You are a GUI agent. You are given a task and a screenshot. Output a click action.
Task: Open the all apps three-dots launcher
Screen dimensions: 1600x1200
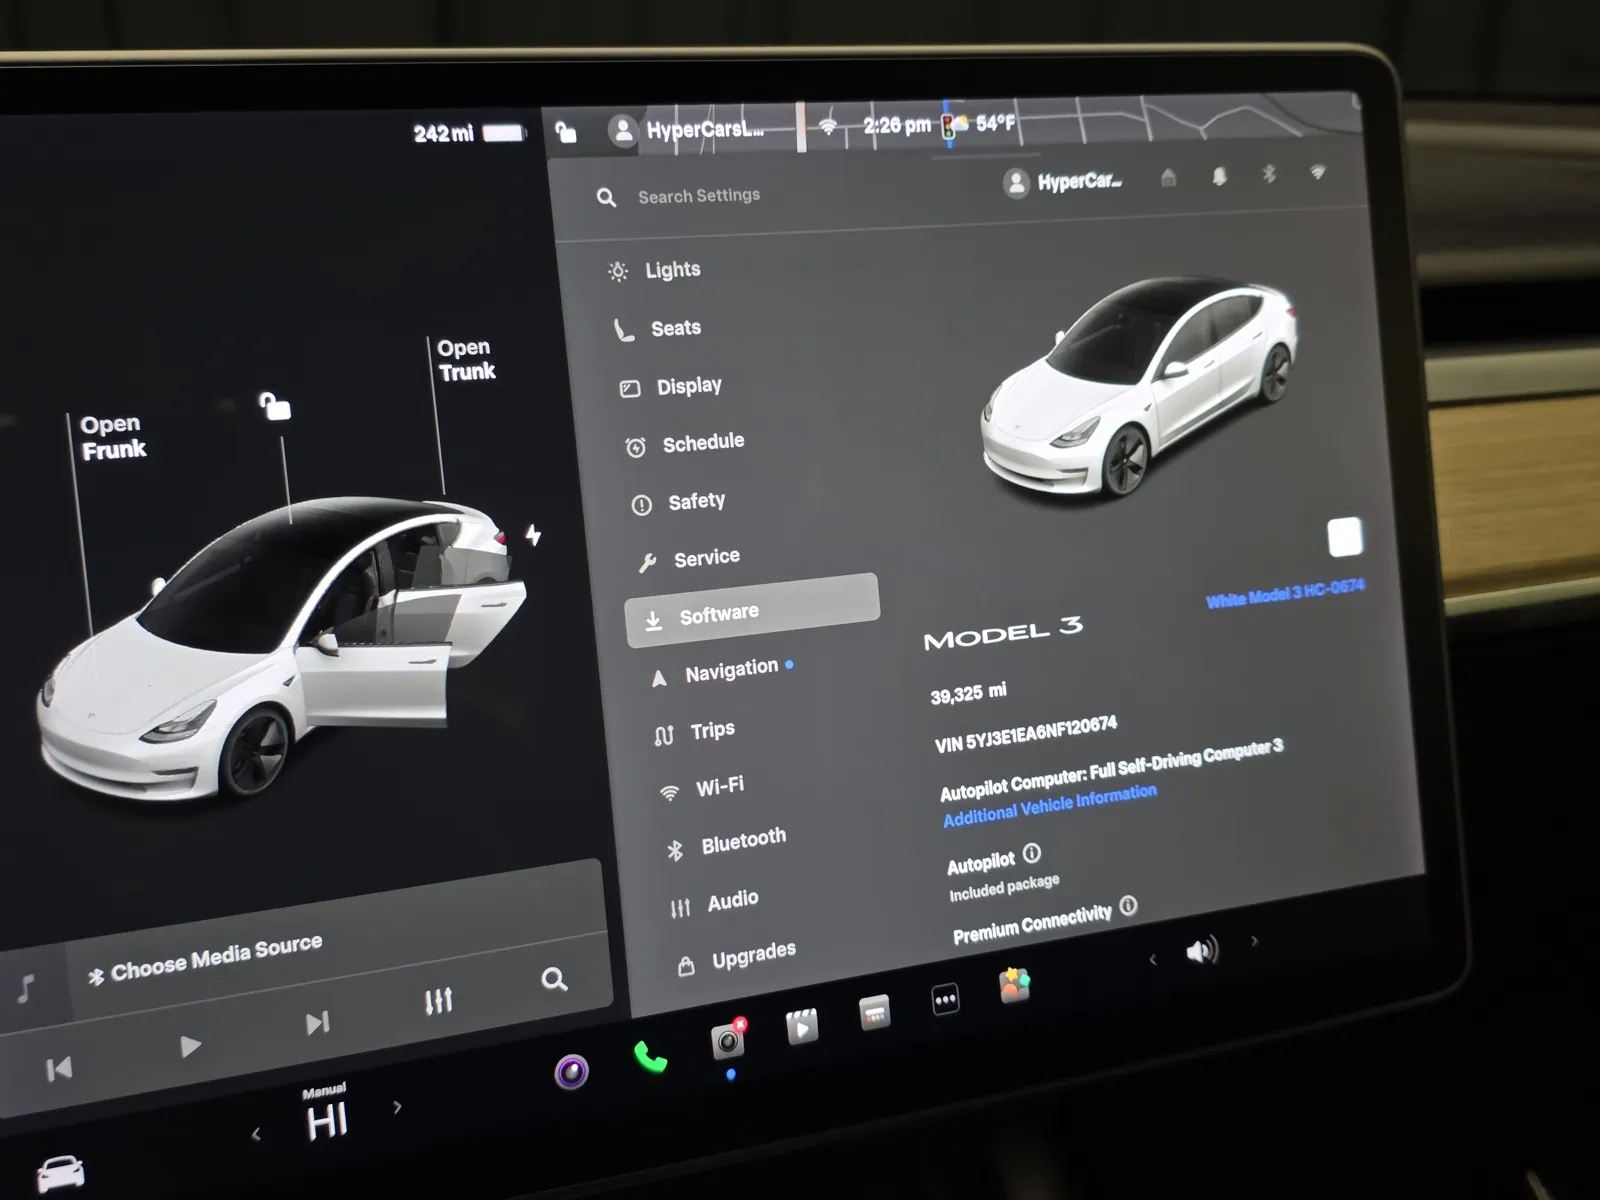[x=945, y=999]
